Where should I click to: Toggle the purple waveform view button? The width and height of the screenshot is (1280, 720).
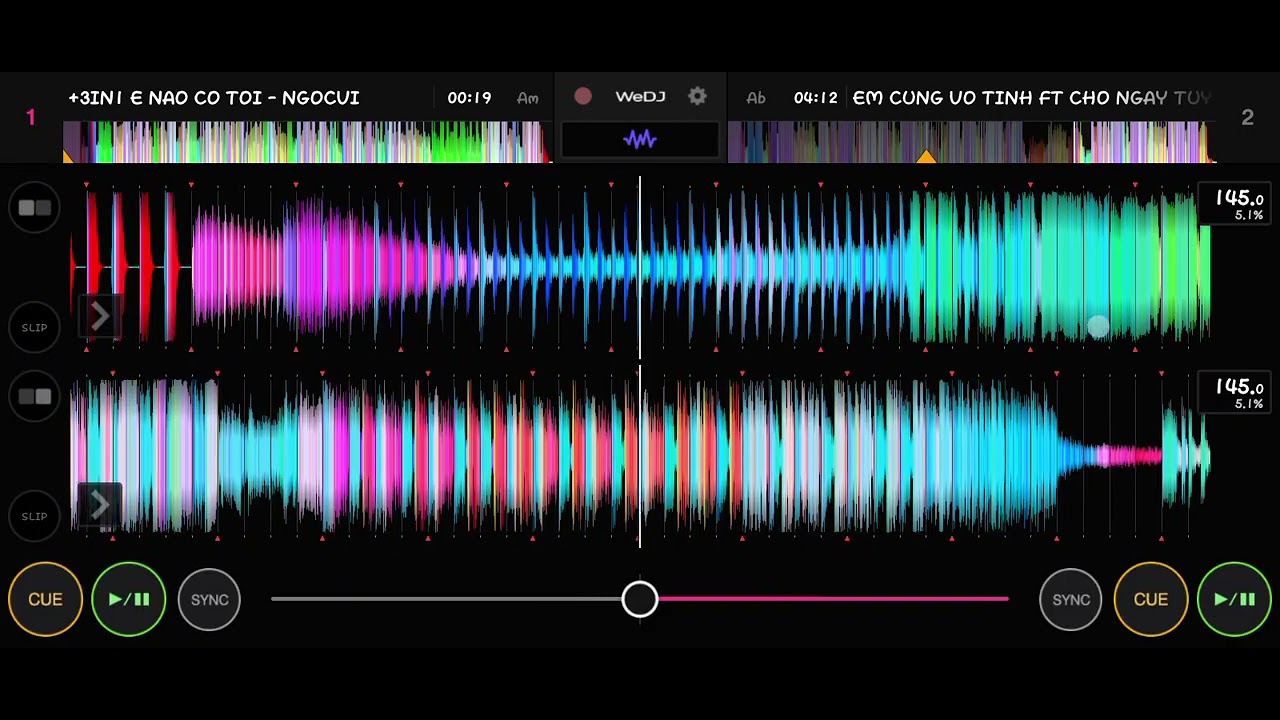pos(640,140)
